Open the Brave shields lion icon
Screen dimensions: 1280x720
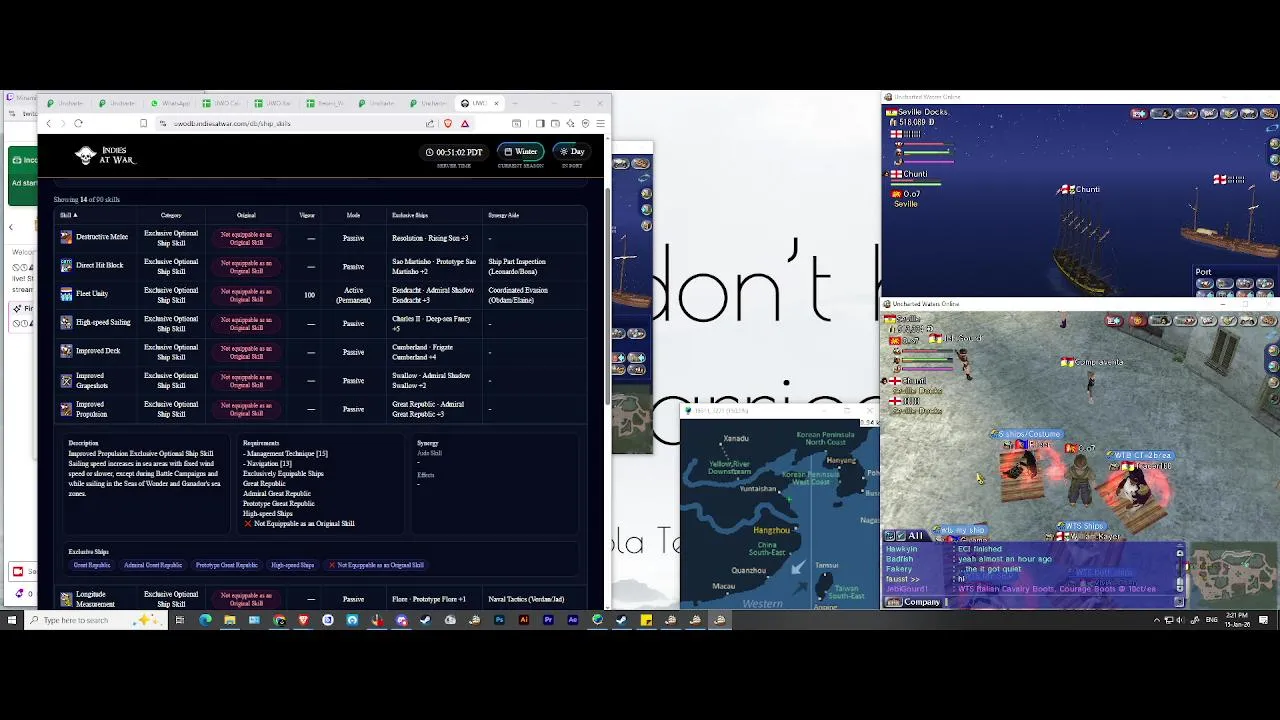(x=447, y=123)
